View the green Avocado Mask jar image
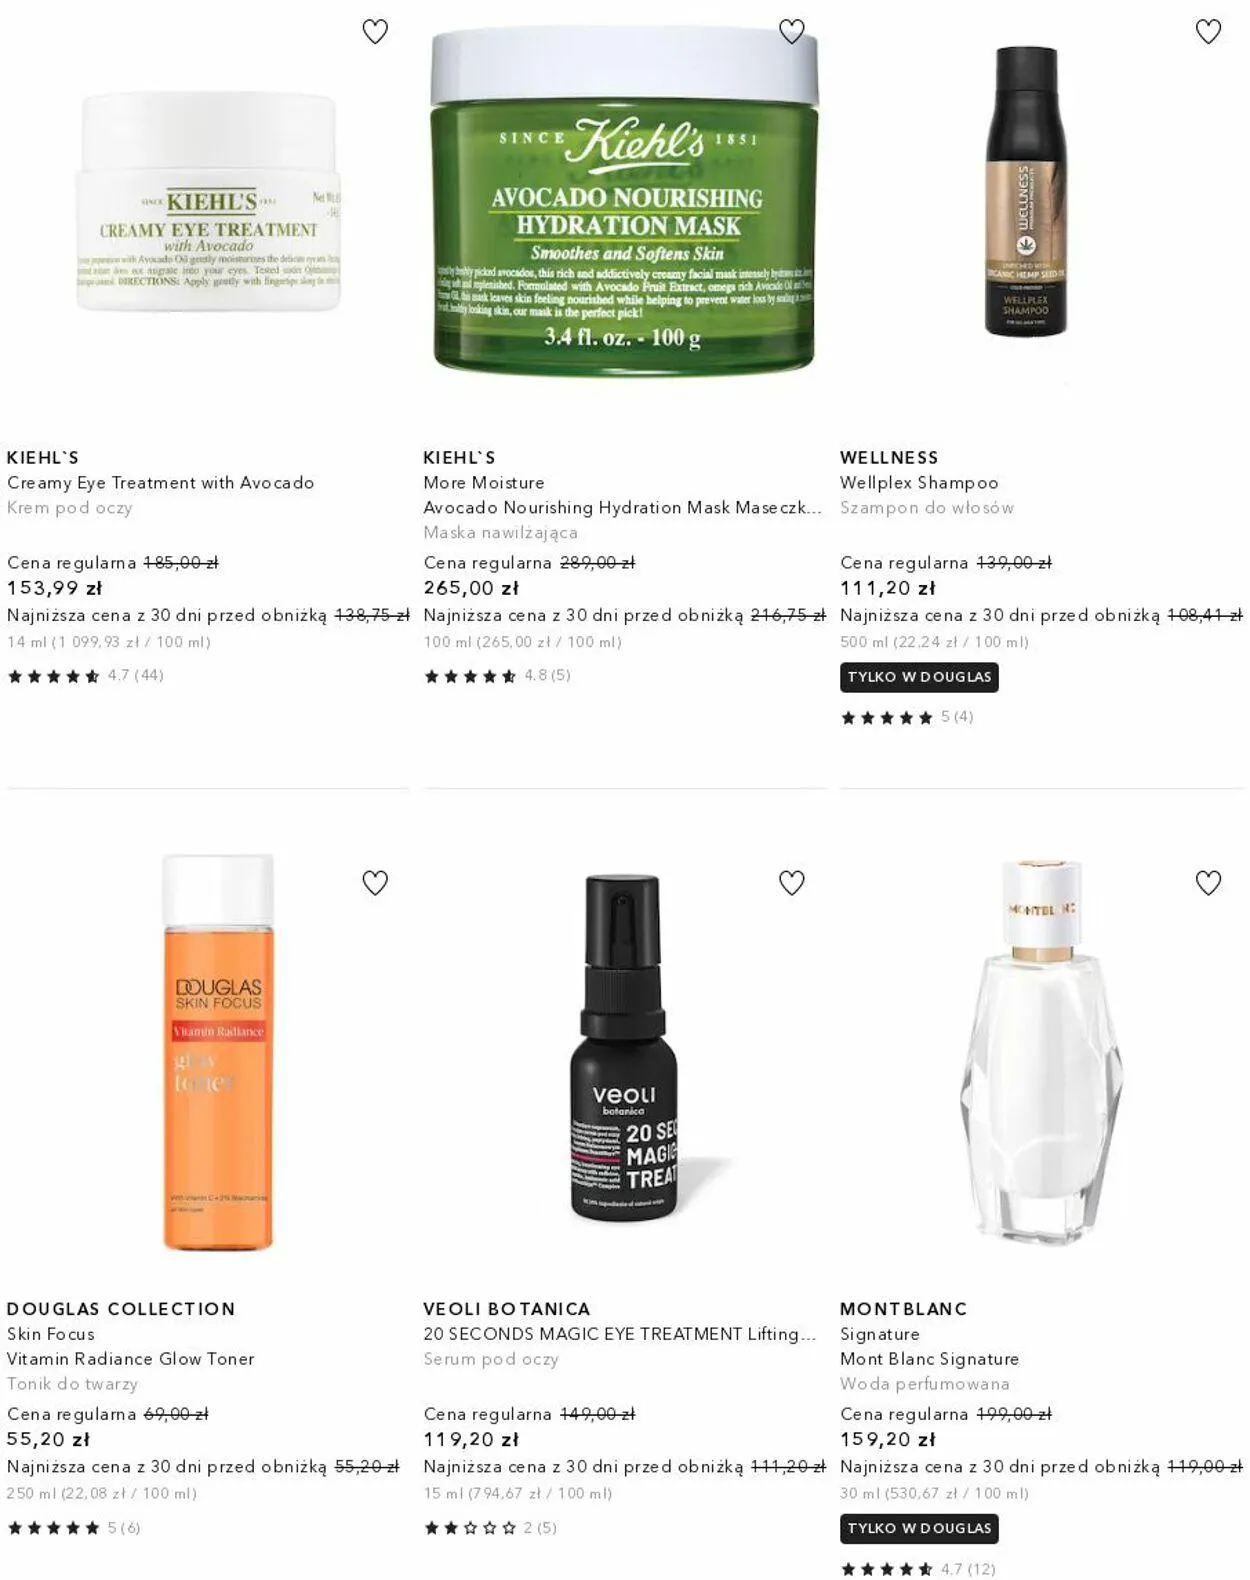 [625, 200]
